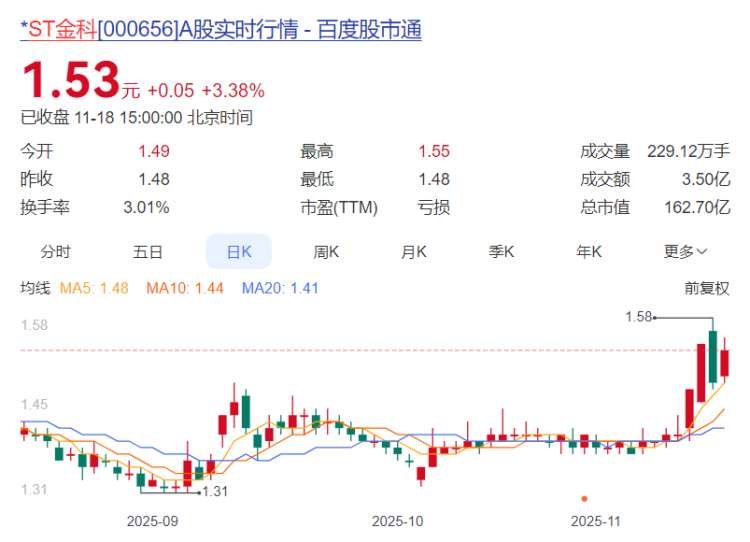Switch to the 五日 chart tab
This screenshot has height=542, width=750.
pos(147,252)
